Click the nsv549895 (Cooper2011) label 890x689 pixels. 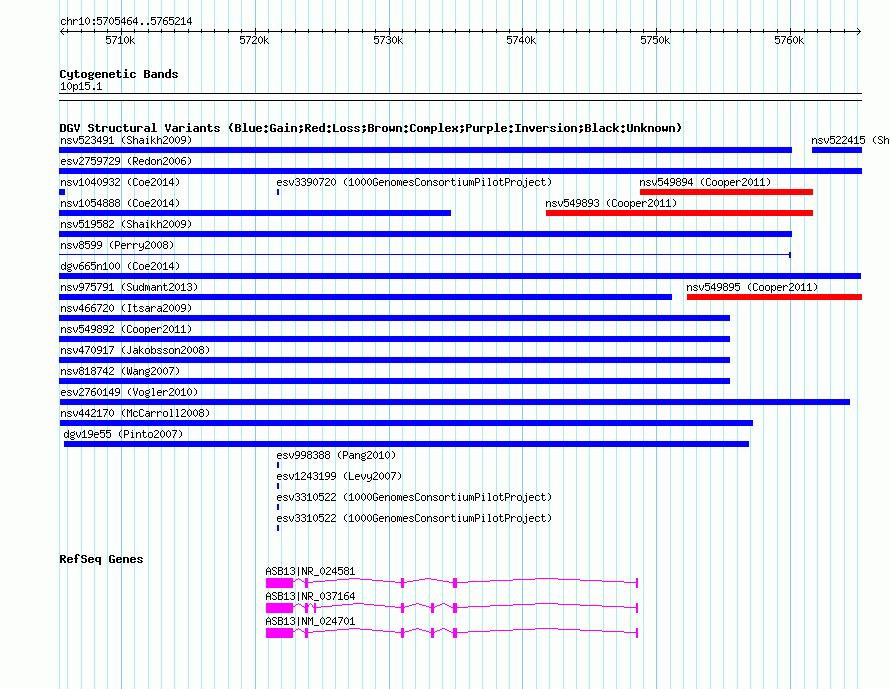(x=752, y=287)
